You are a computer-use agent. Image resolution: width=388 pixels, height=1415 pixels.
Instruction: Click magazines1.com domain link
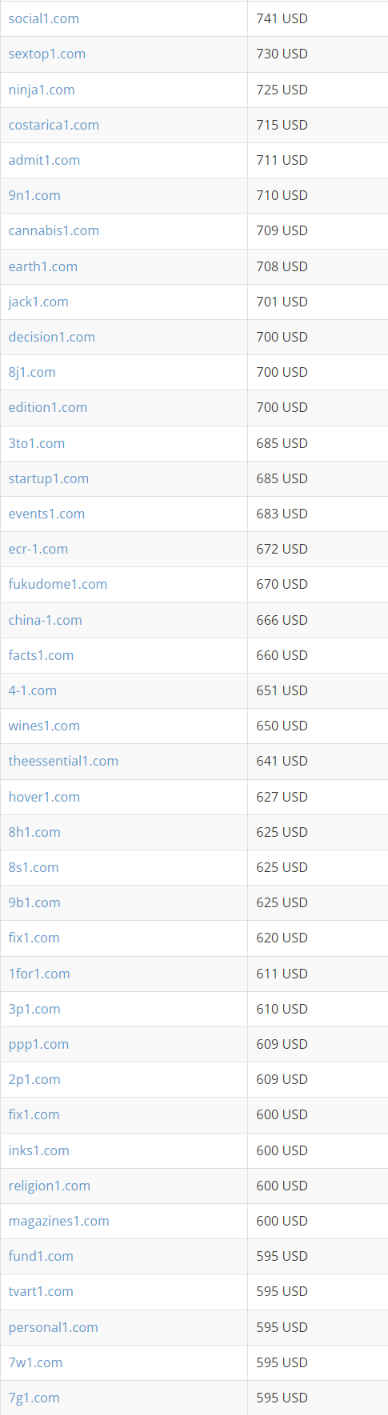pos(59,1221)
